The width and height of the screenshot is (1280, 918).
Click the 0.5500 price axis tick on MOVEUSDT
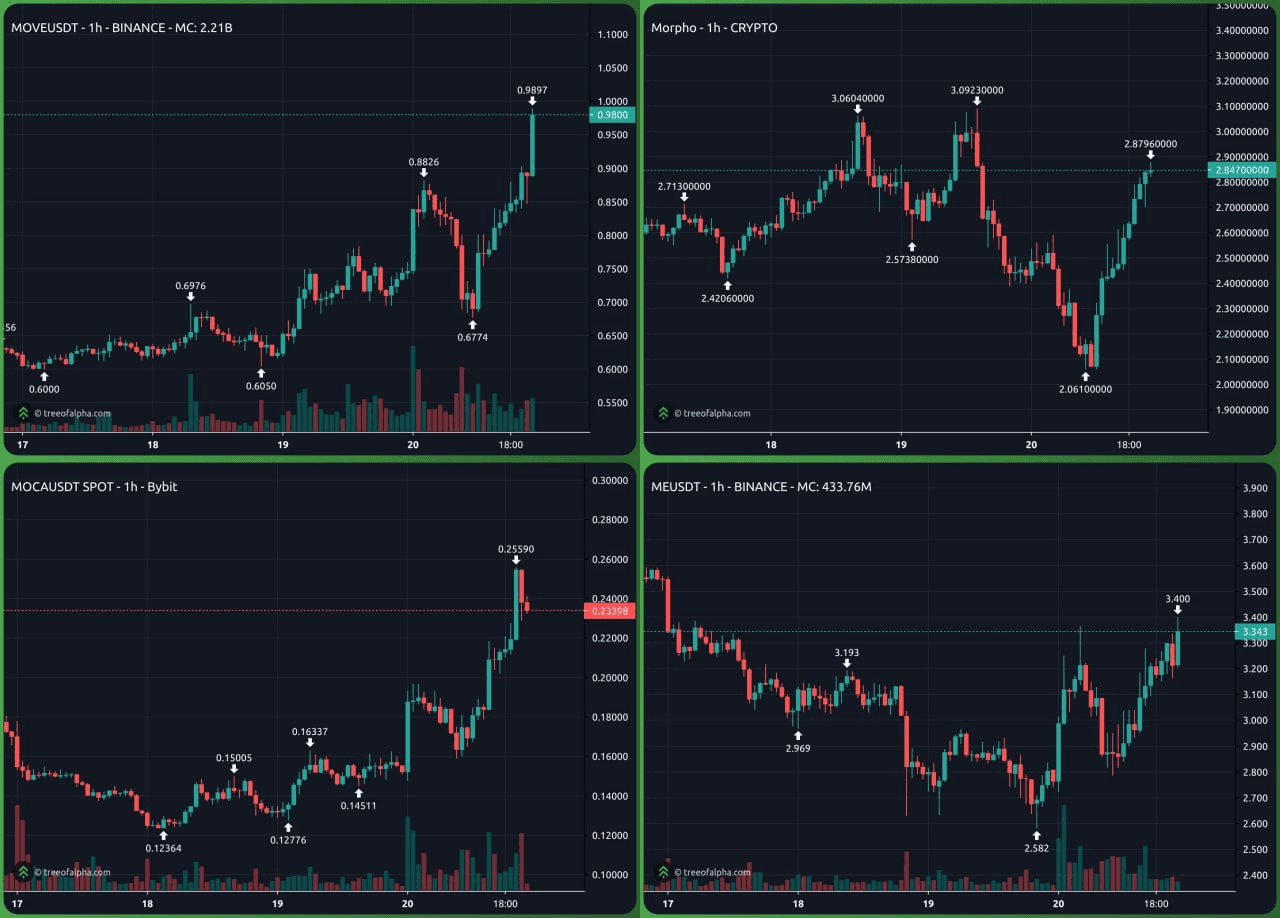tap(612, 403)
